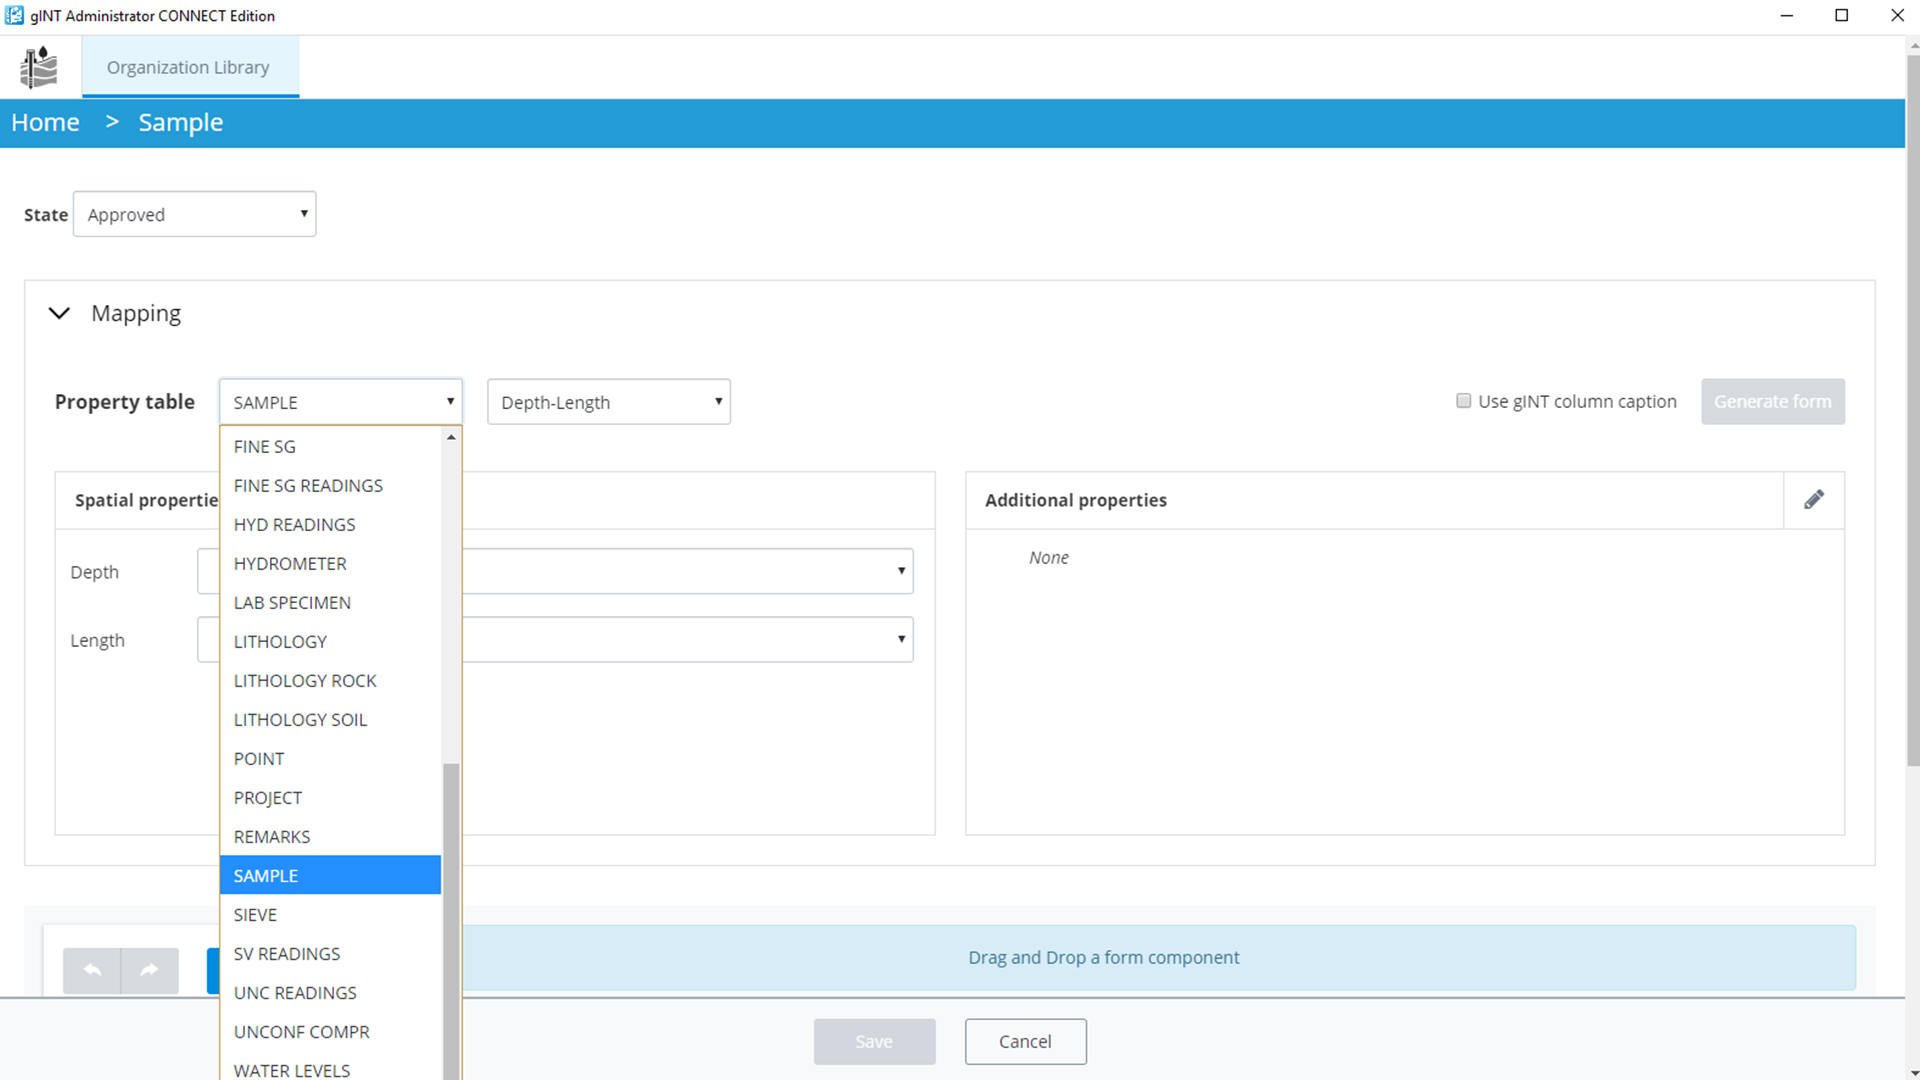Click the gINT home logo icon
The image size is (1920, 1080).
tap(39, 67)
